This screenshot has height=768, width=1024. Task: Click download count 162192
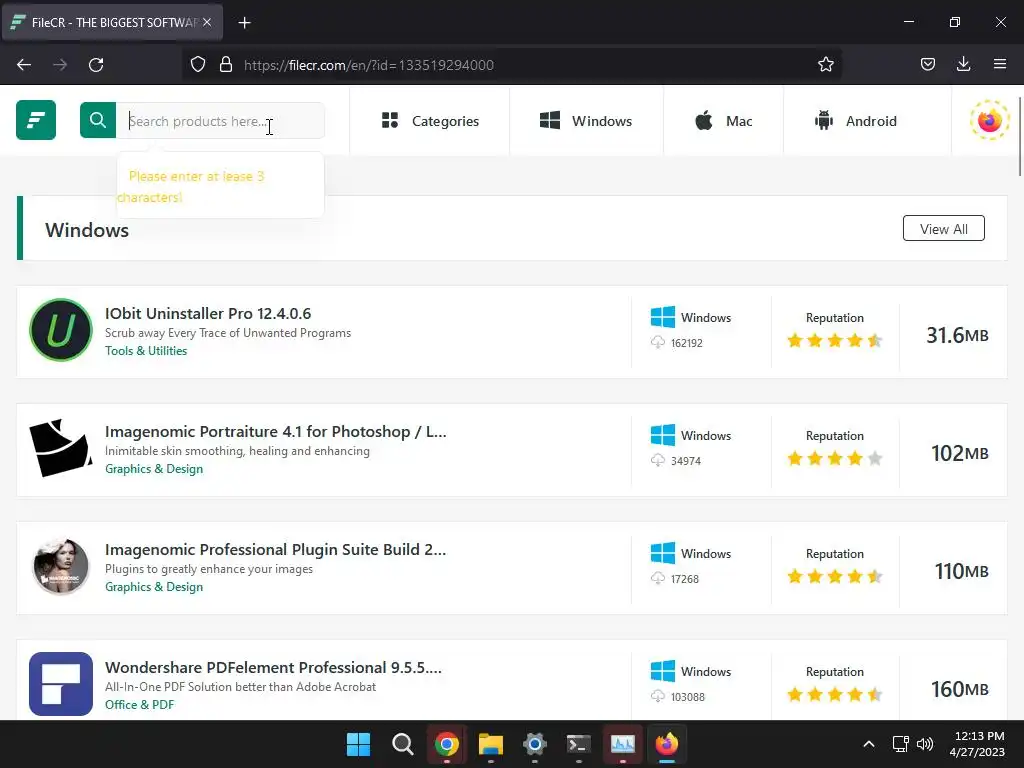point(686,343)
